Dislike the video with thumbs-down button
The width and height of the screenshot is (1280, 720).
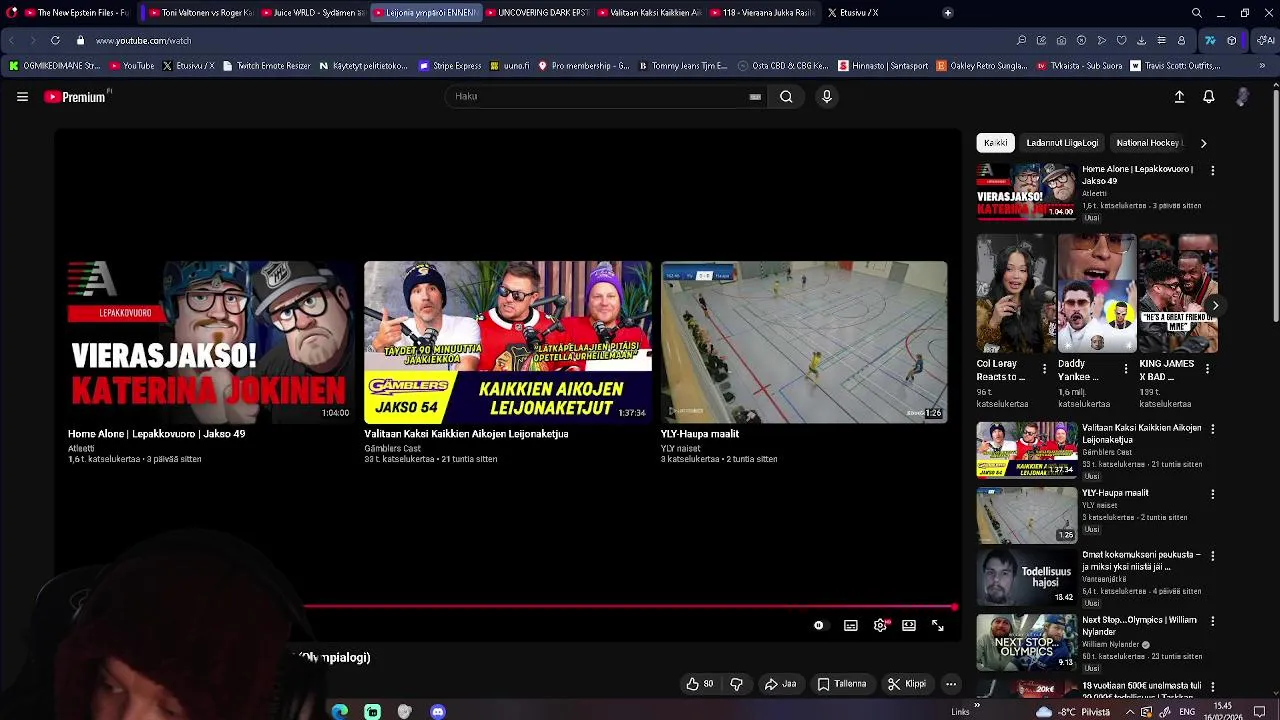736,684
